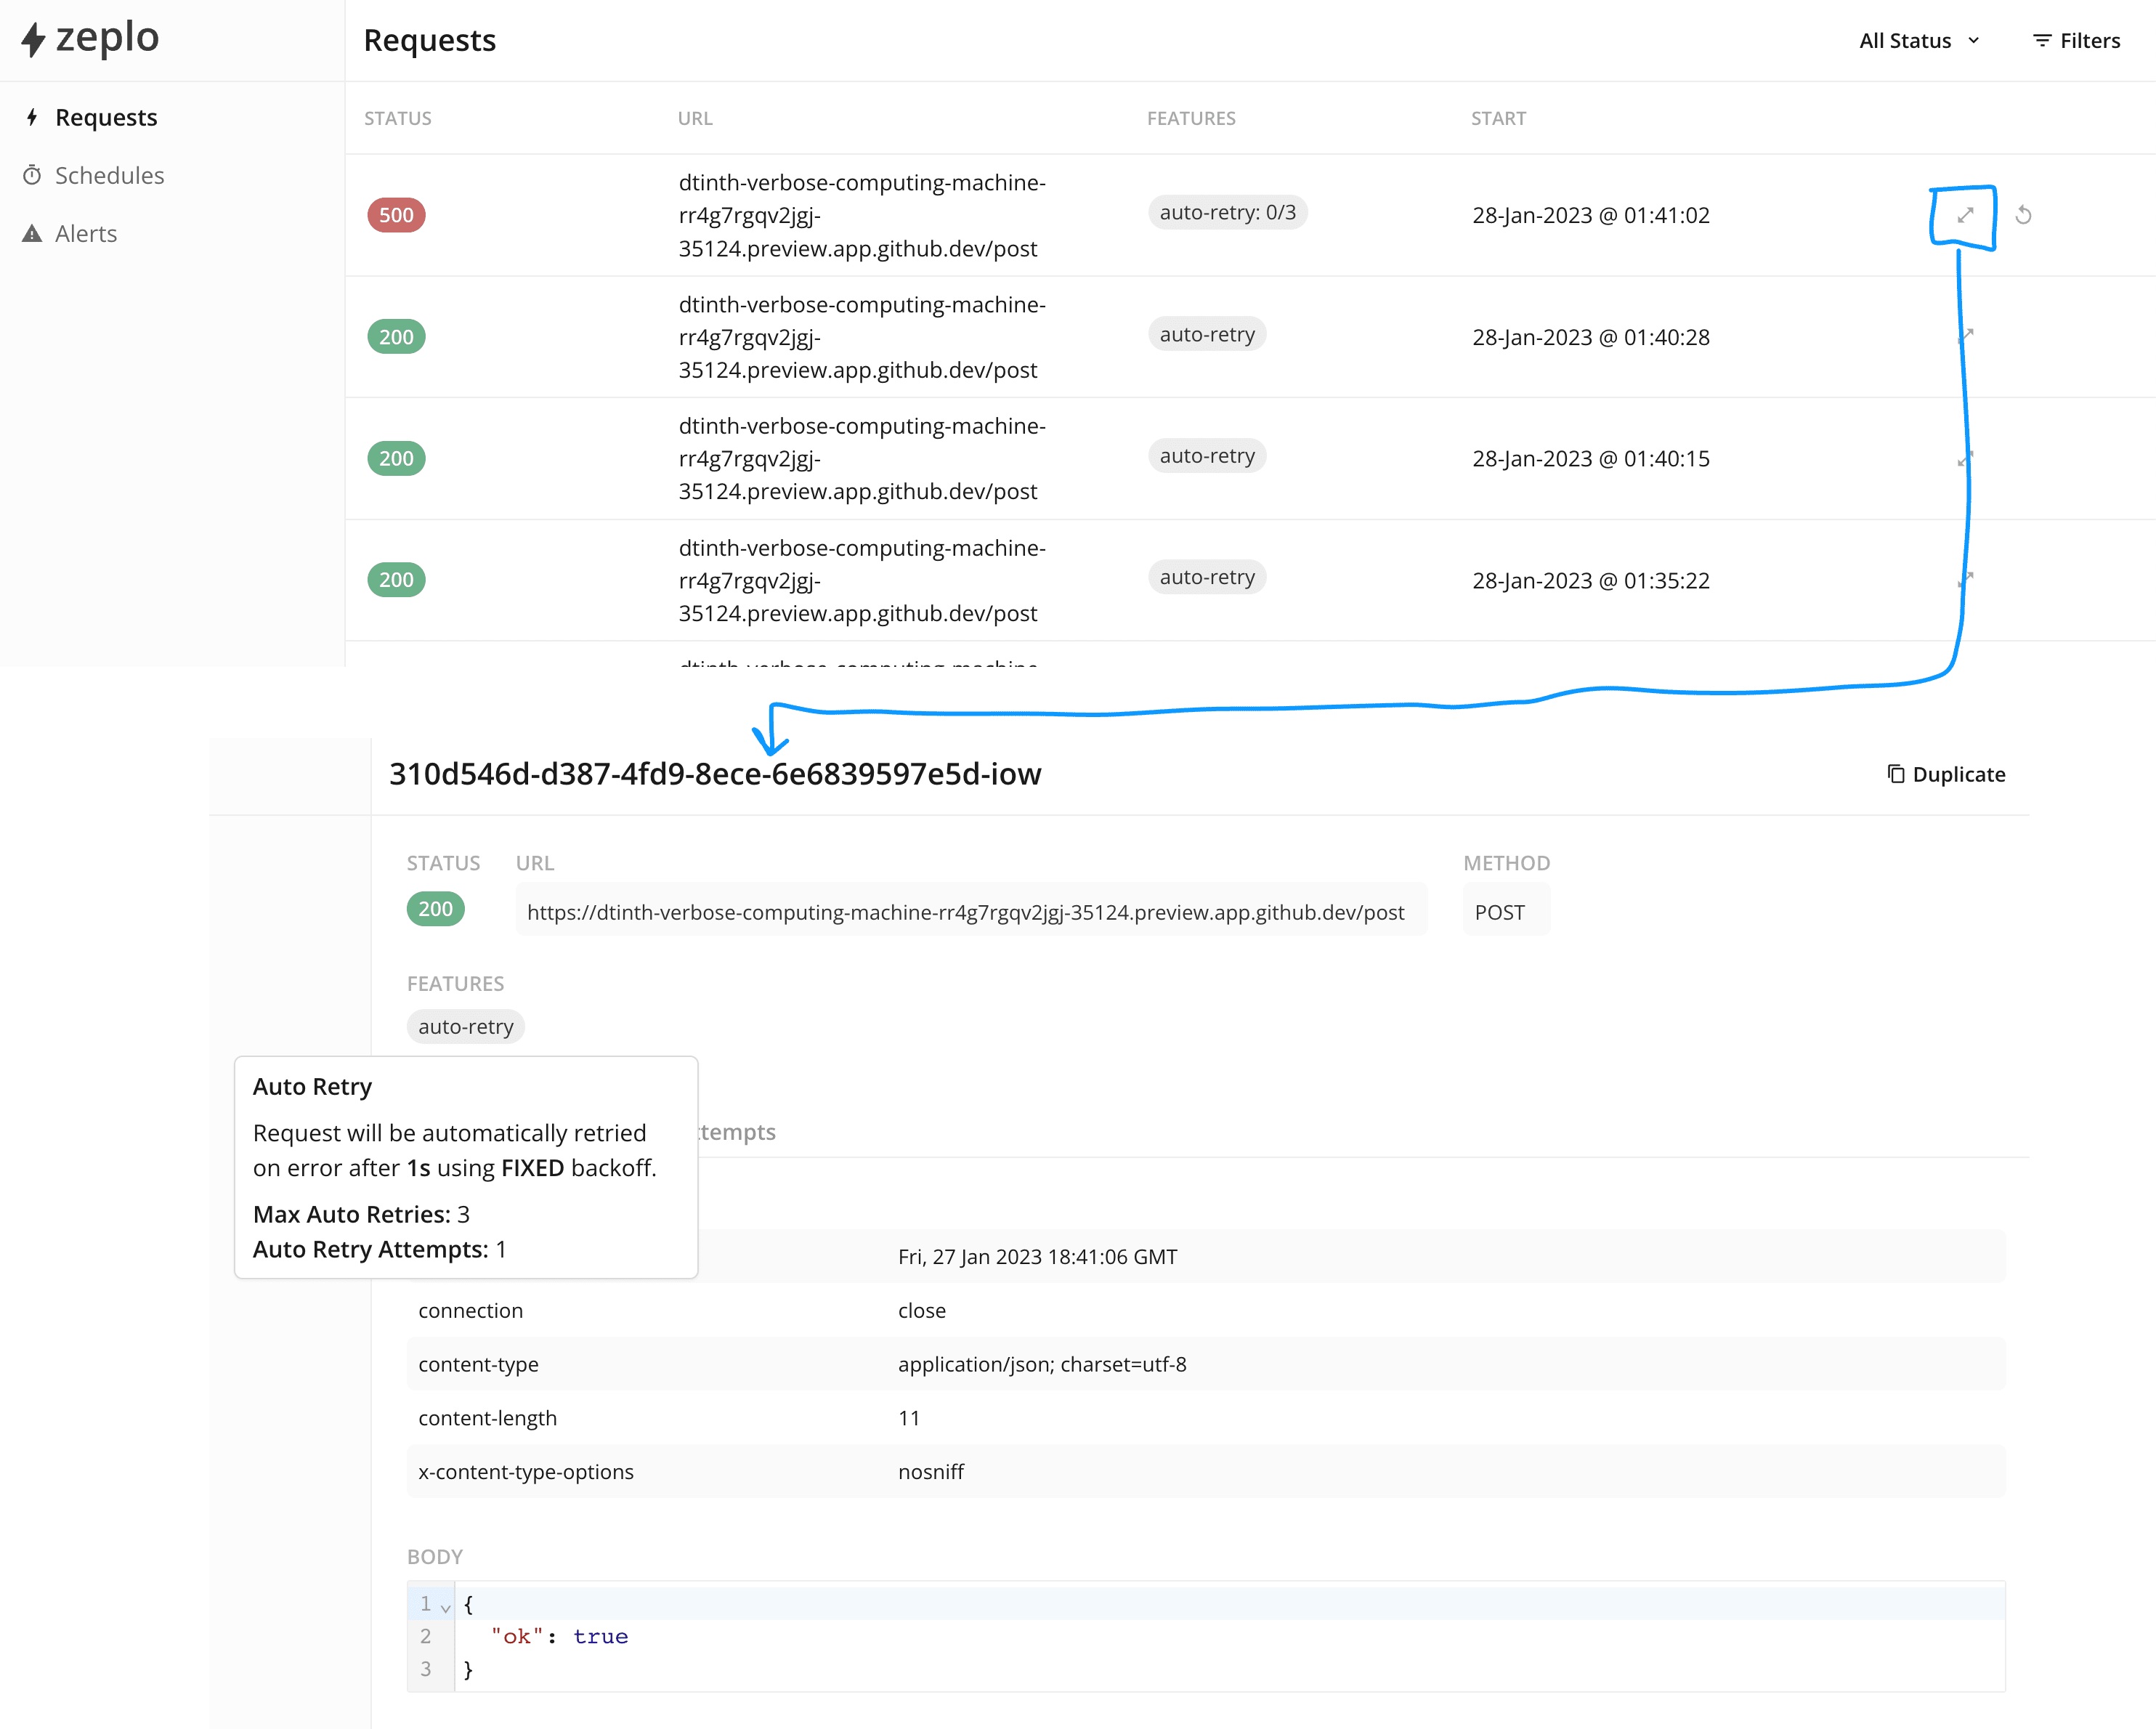The image size is (2156, 1729).
Task: Click the URL of the 01:40:15 request
Action: (x=862, y=459)
